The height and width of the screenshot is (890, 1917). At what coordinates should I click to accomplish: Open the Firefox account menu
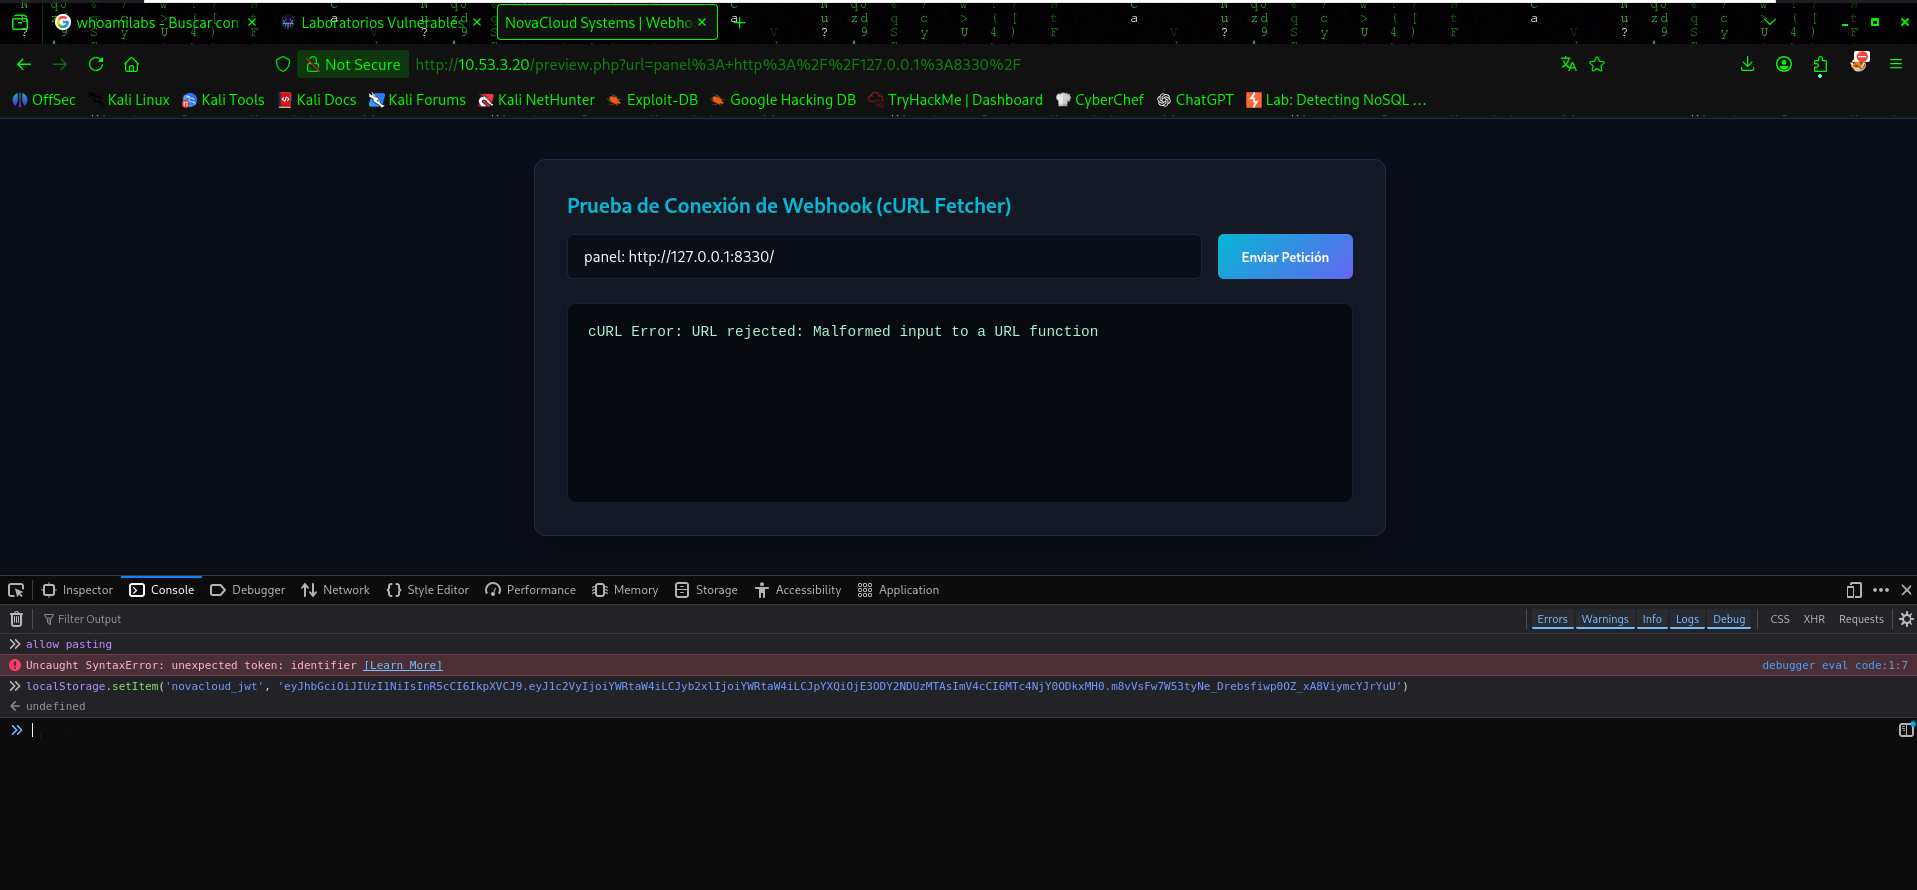pos(1784,64)
